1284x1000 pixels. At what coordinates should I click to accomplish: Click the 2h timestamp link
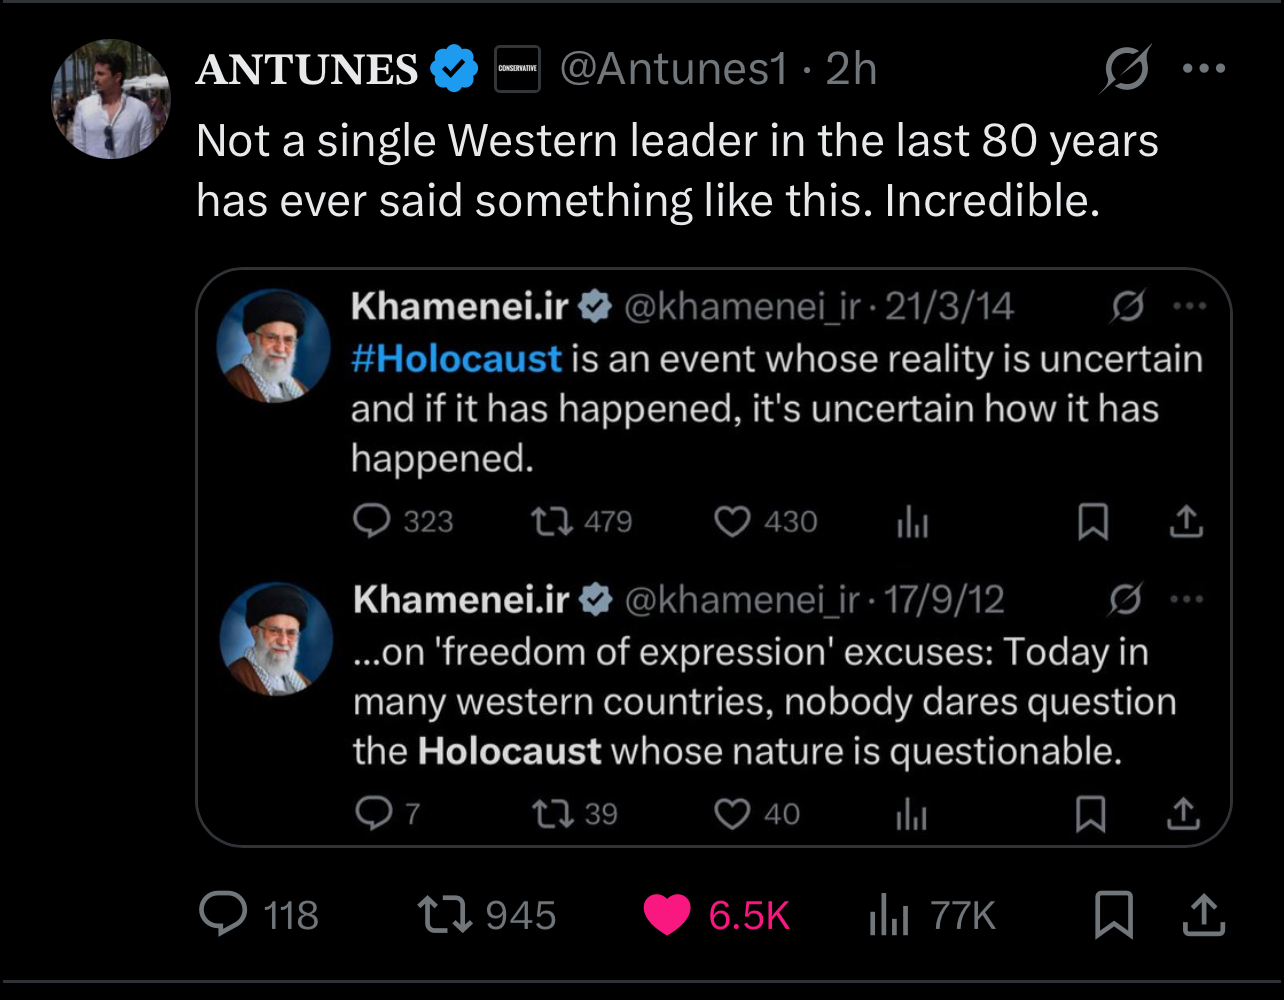tap(852, 69)
